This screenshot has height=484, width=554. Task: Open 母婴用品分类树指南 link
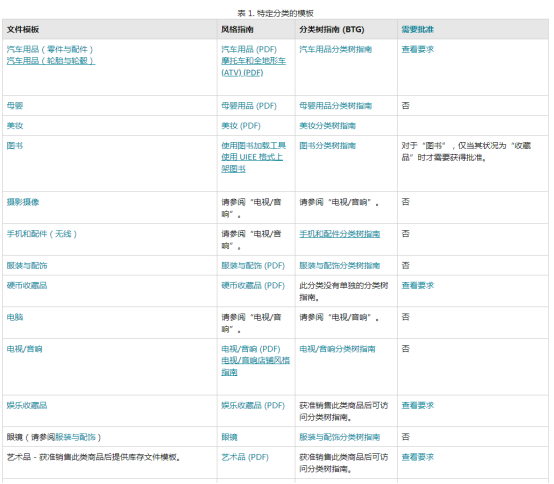coord(335,106)
